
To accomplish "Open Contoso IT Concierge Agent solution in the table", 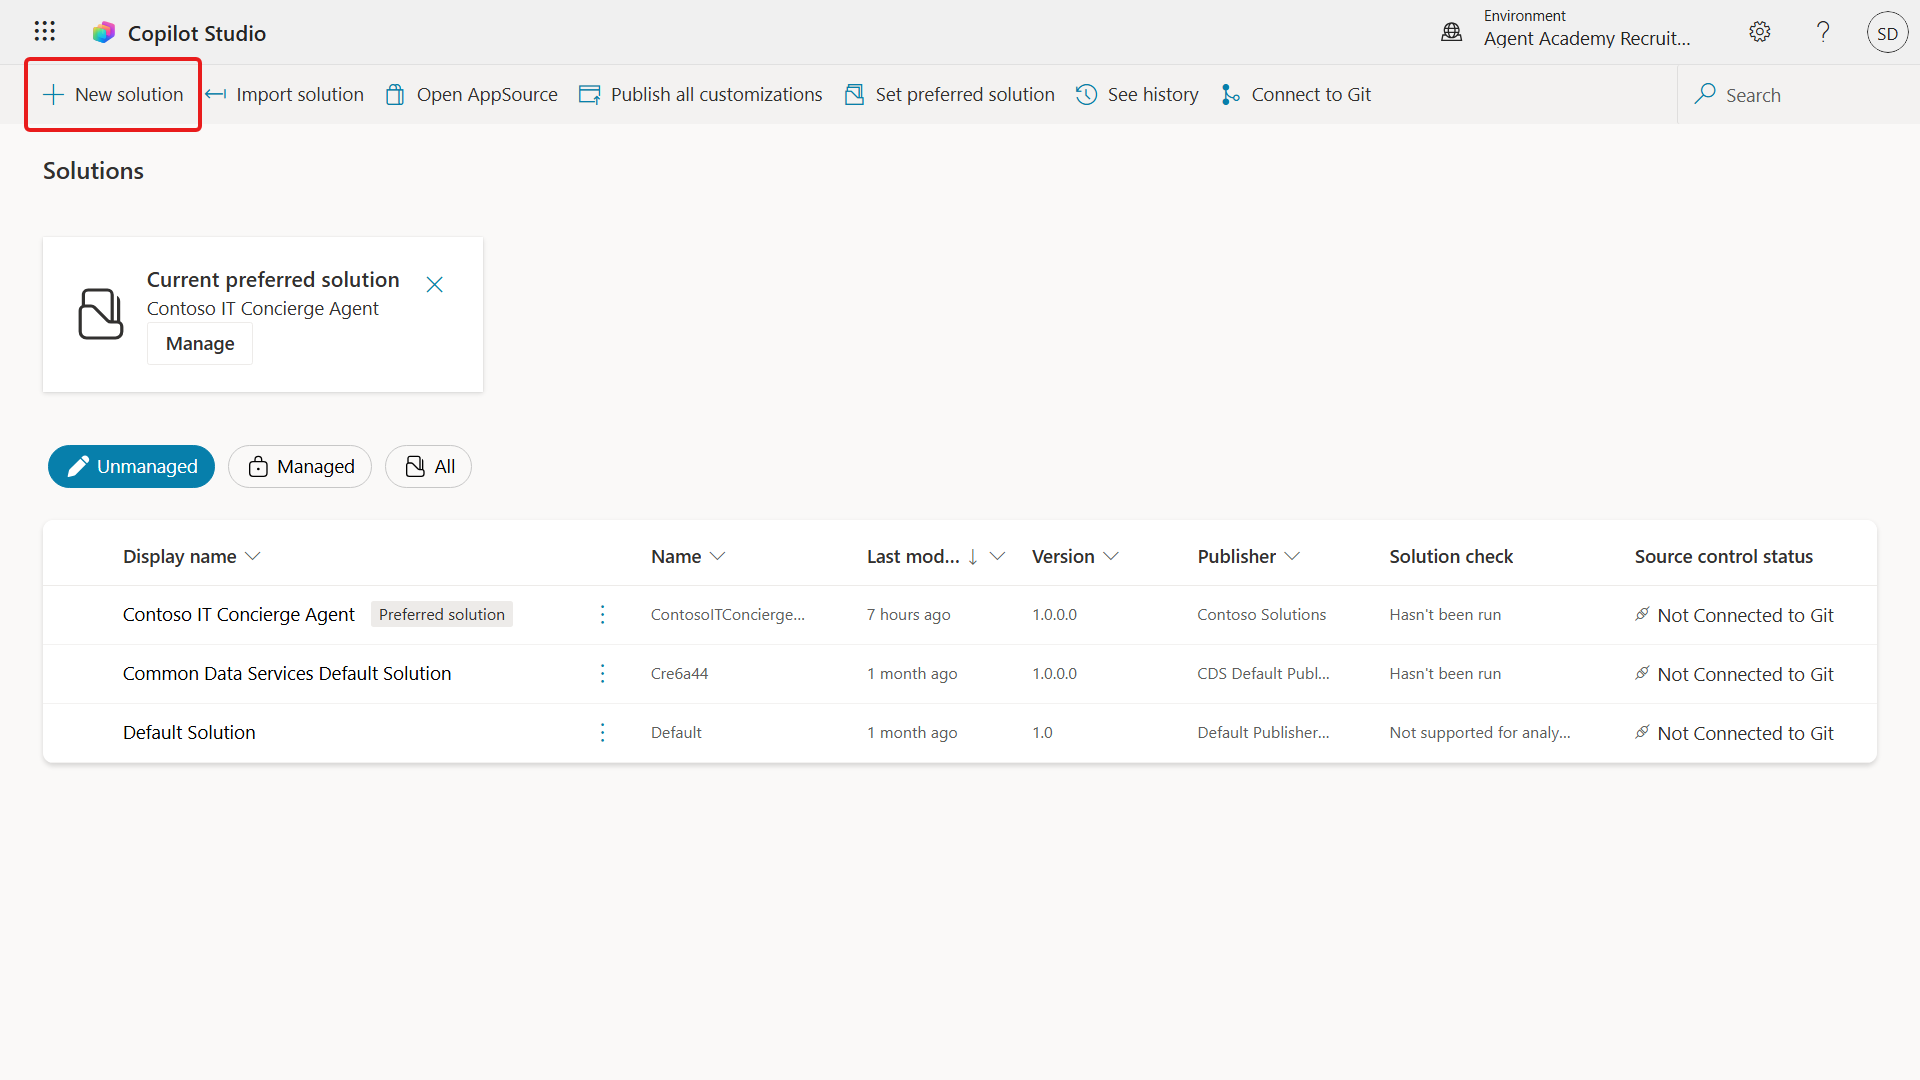I will click(238, 614).
